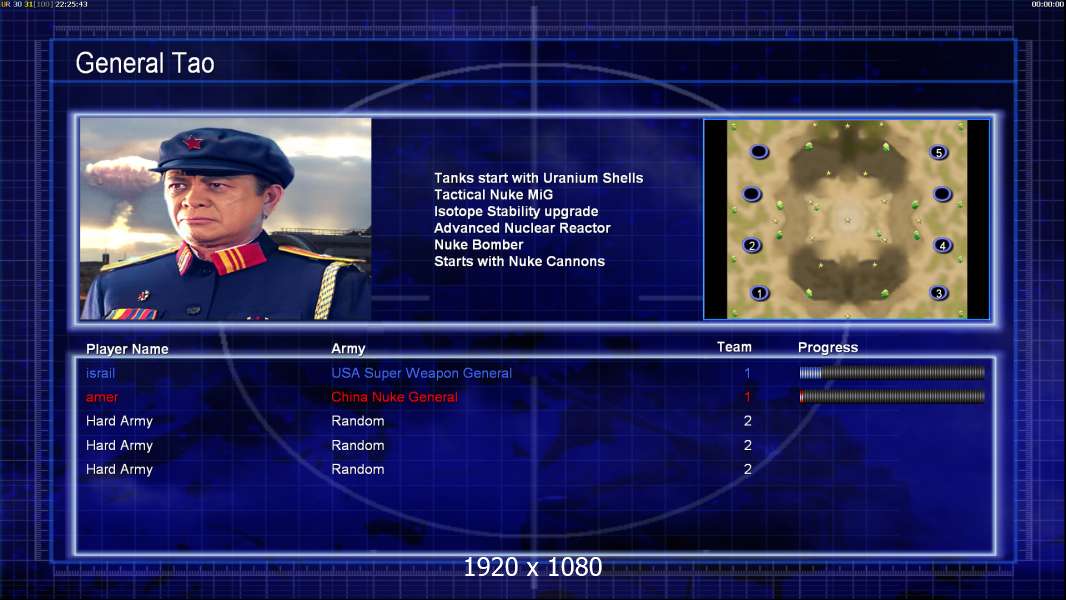Click team number 2 in third Hard Army row

coord(748,470)
